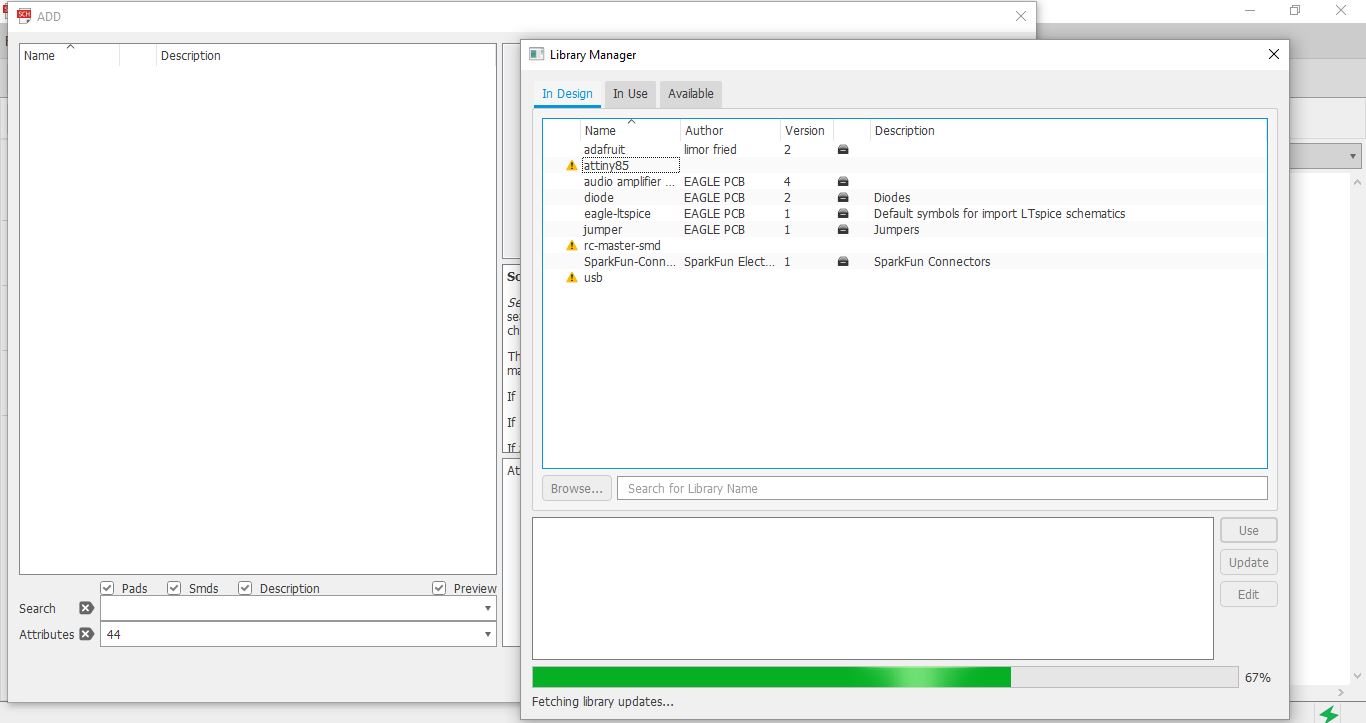Select the audio amplifier library name
Viewport: 1366px width, 723px height.
(x=629, y=182)
